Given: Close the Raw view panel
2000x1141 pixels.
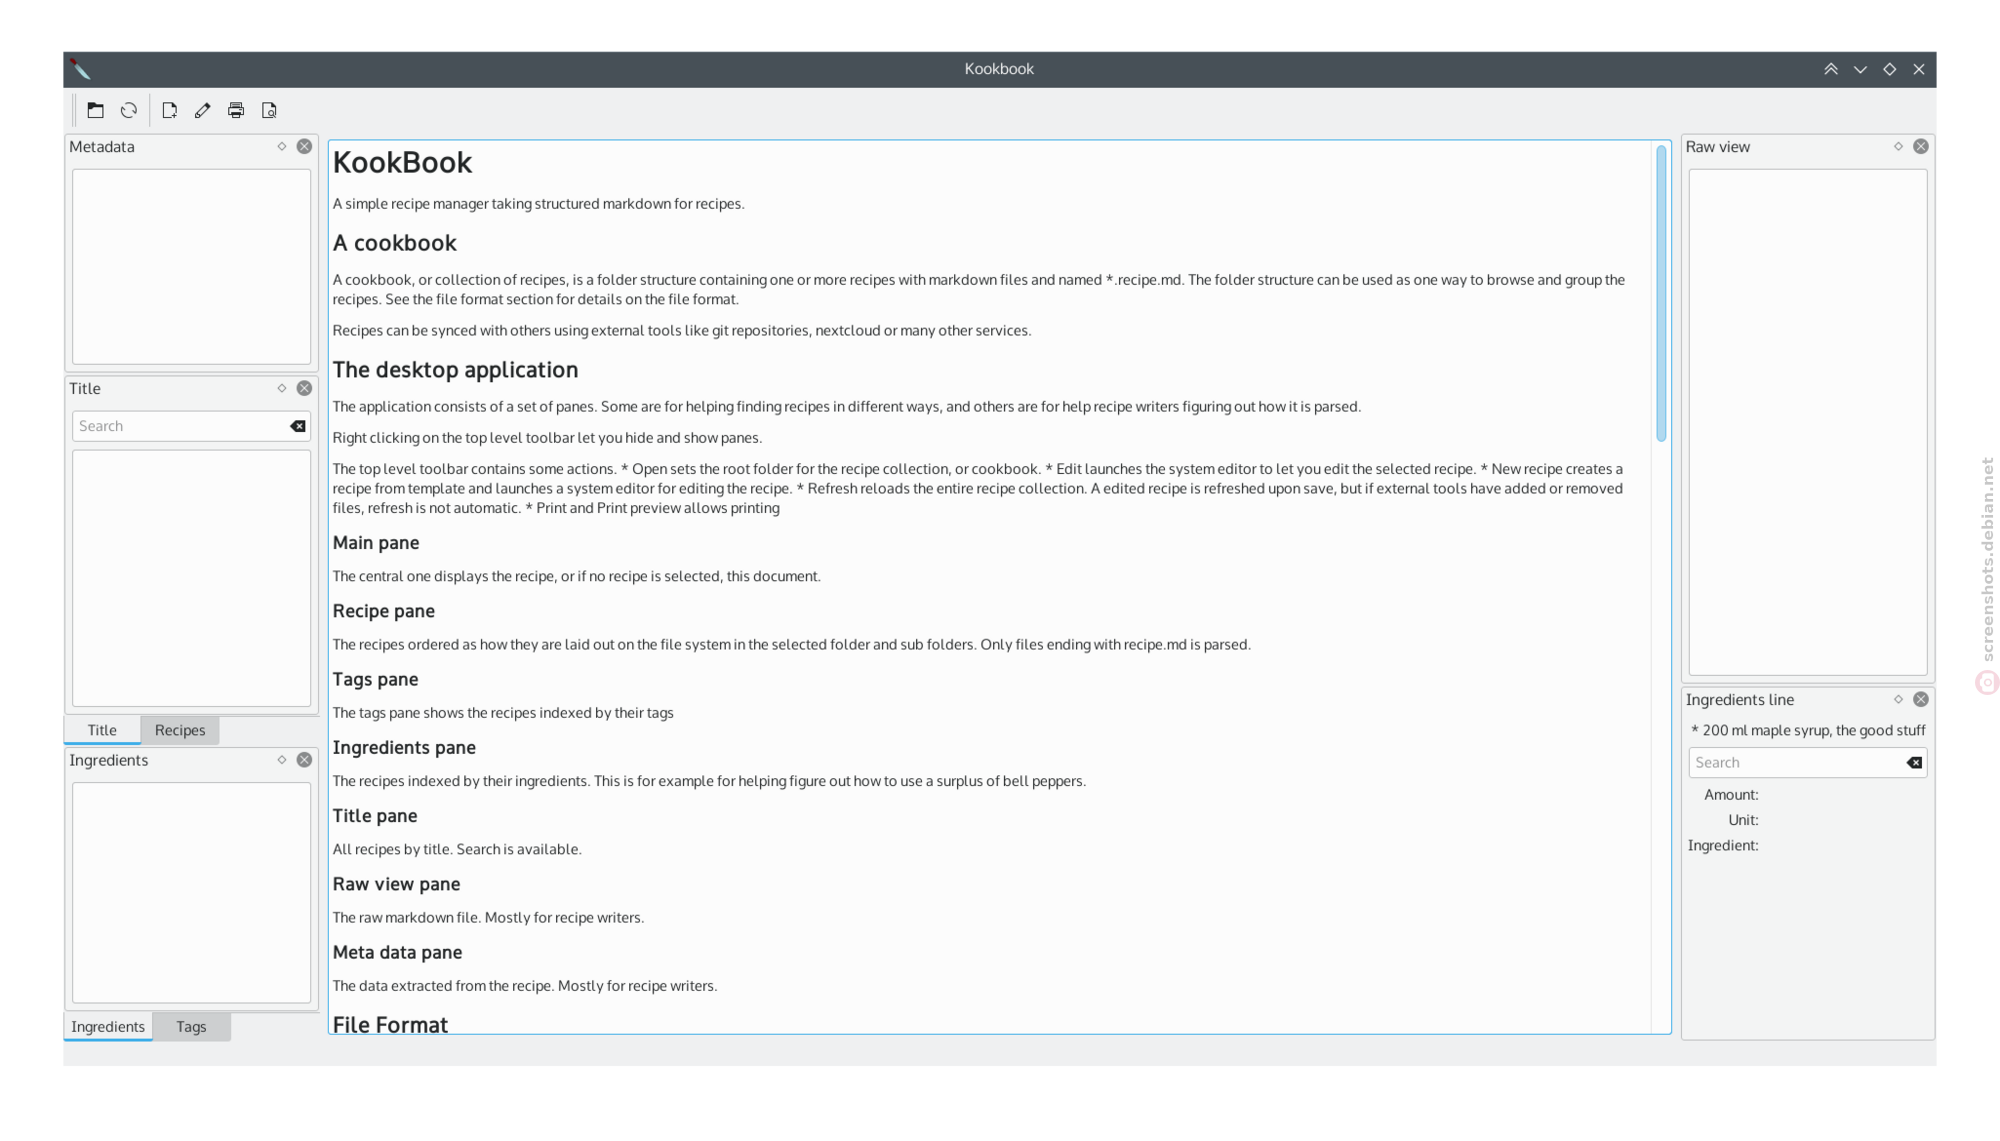Looking at the screenshot, I should point(1921,146).
